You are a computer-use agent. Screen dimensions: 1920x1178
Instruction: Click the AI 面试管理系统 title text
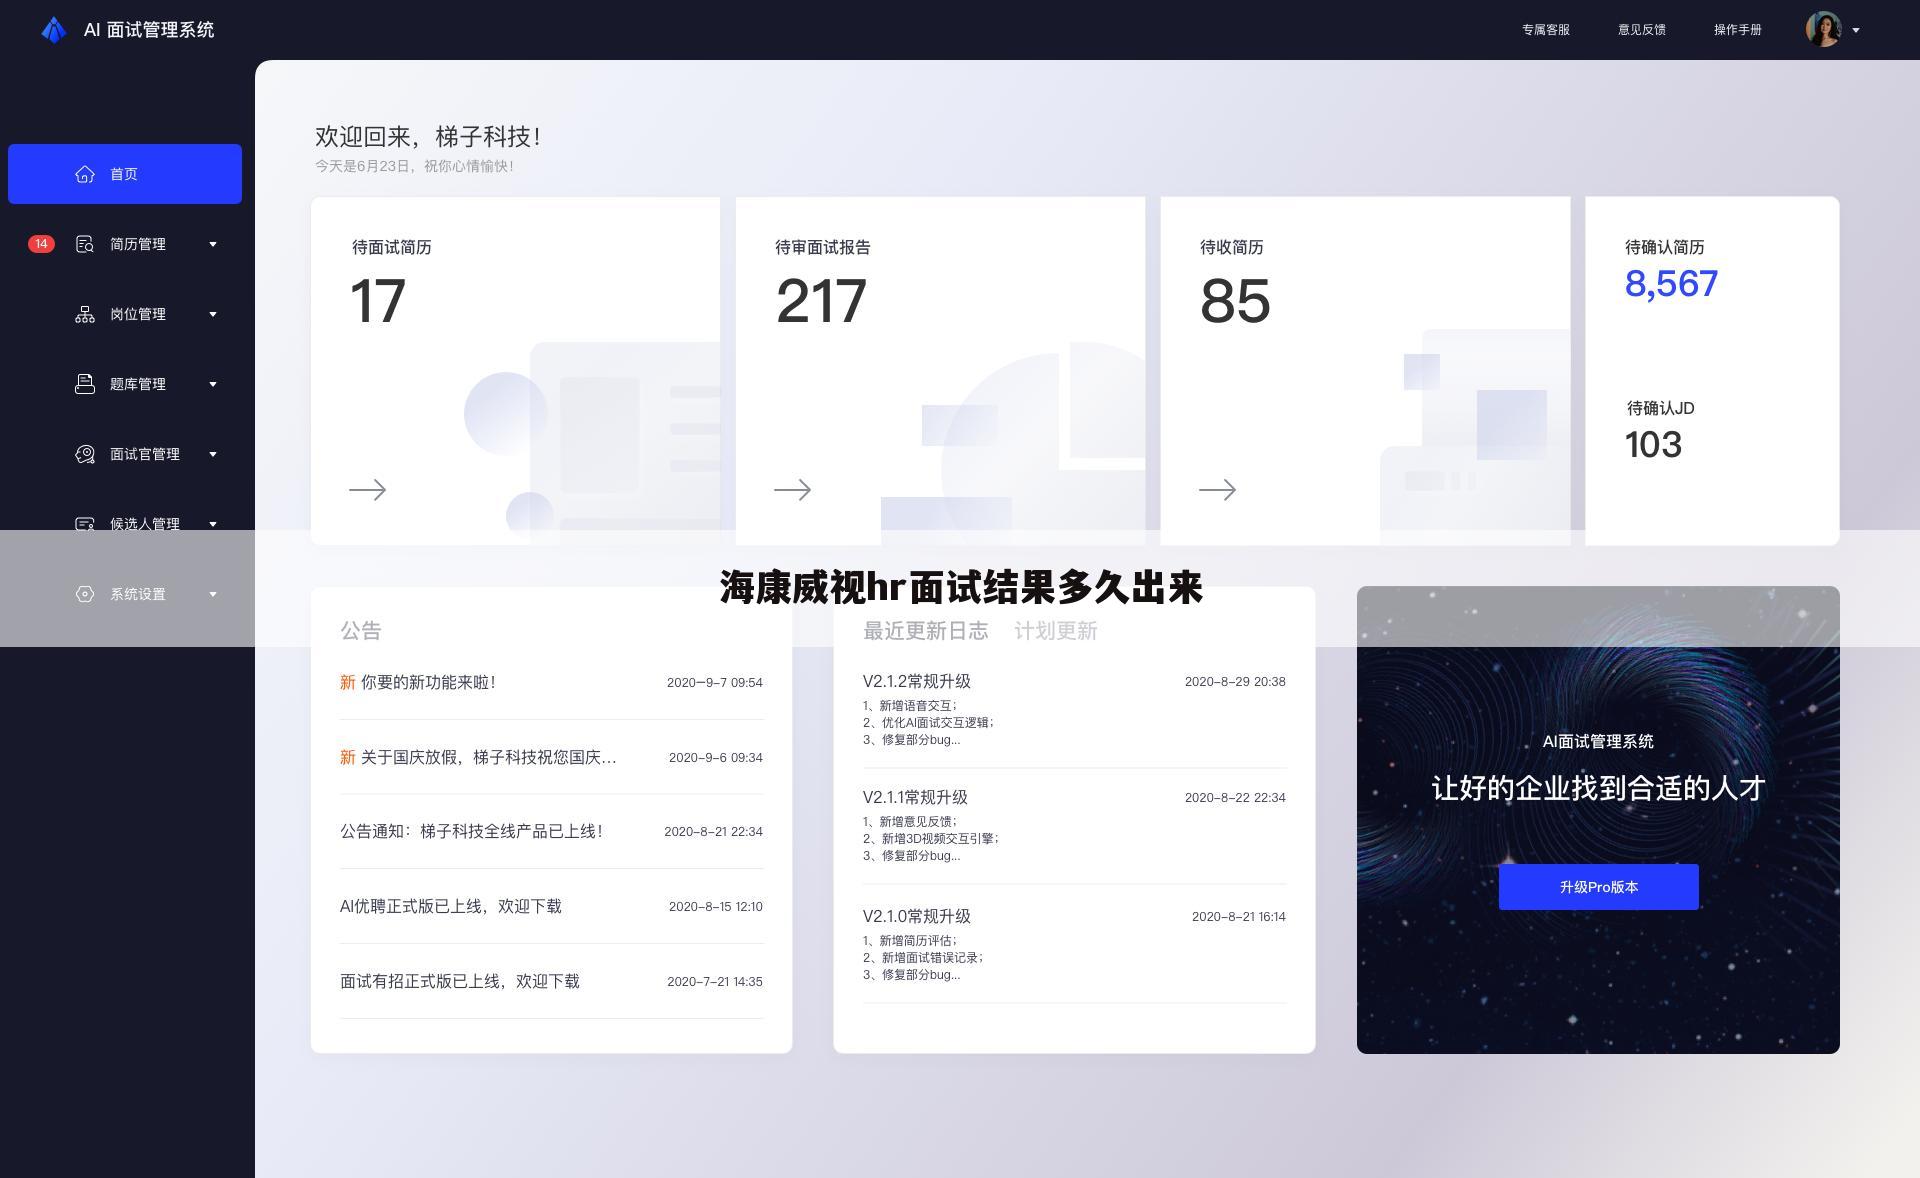[x=149, y=30]
